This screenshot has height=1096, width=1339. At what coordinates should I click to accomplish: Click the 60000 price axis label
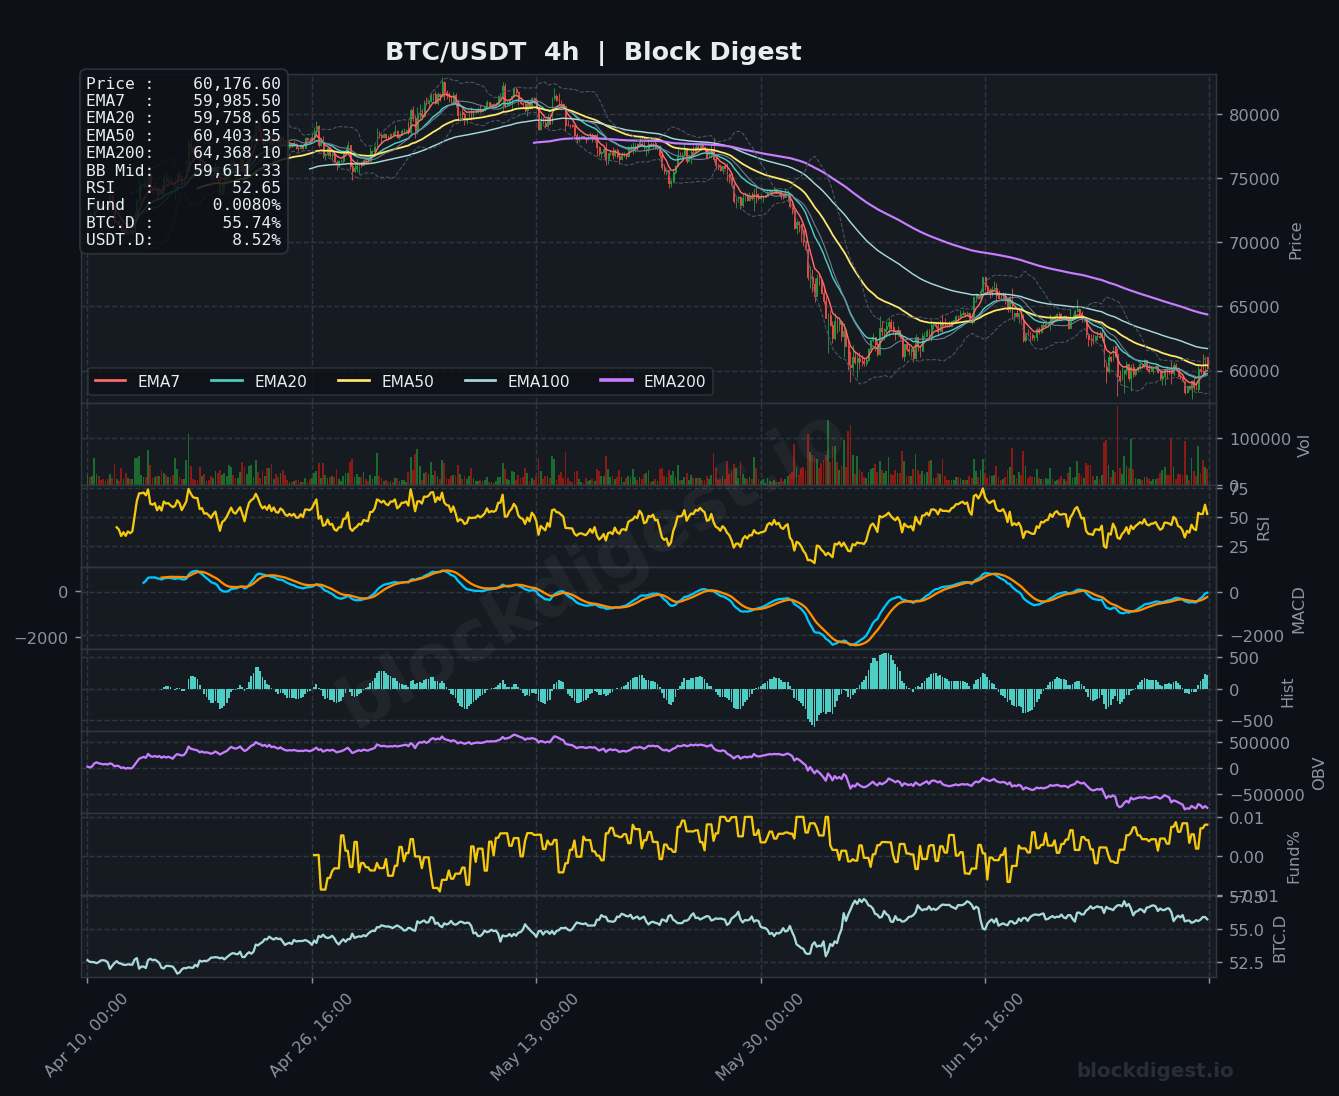coord(1254,371)
